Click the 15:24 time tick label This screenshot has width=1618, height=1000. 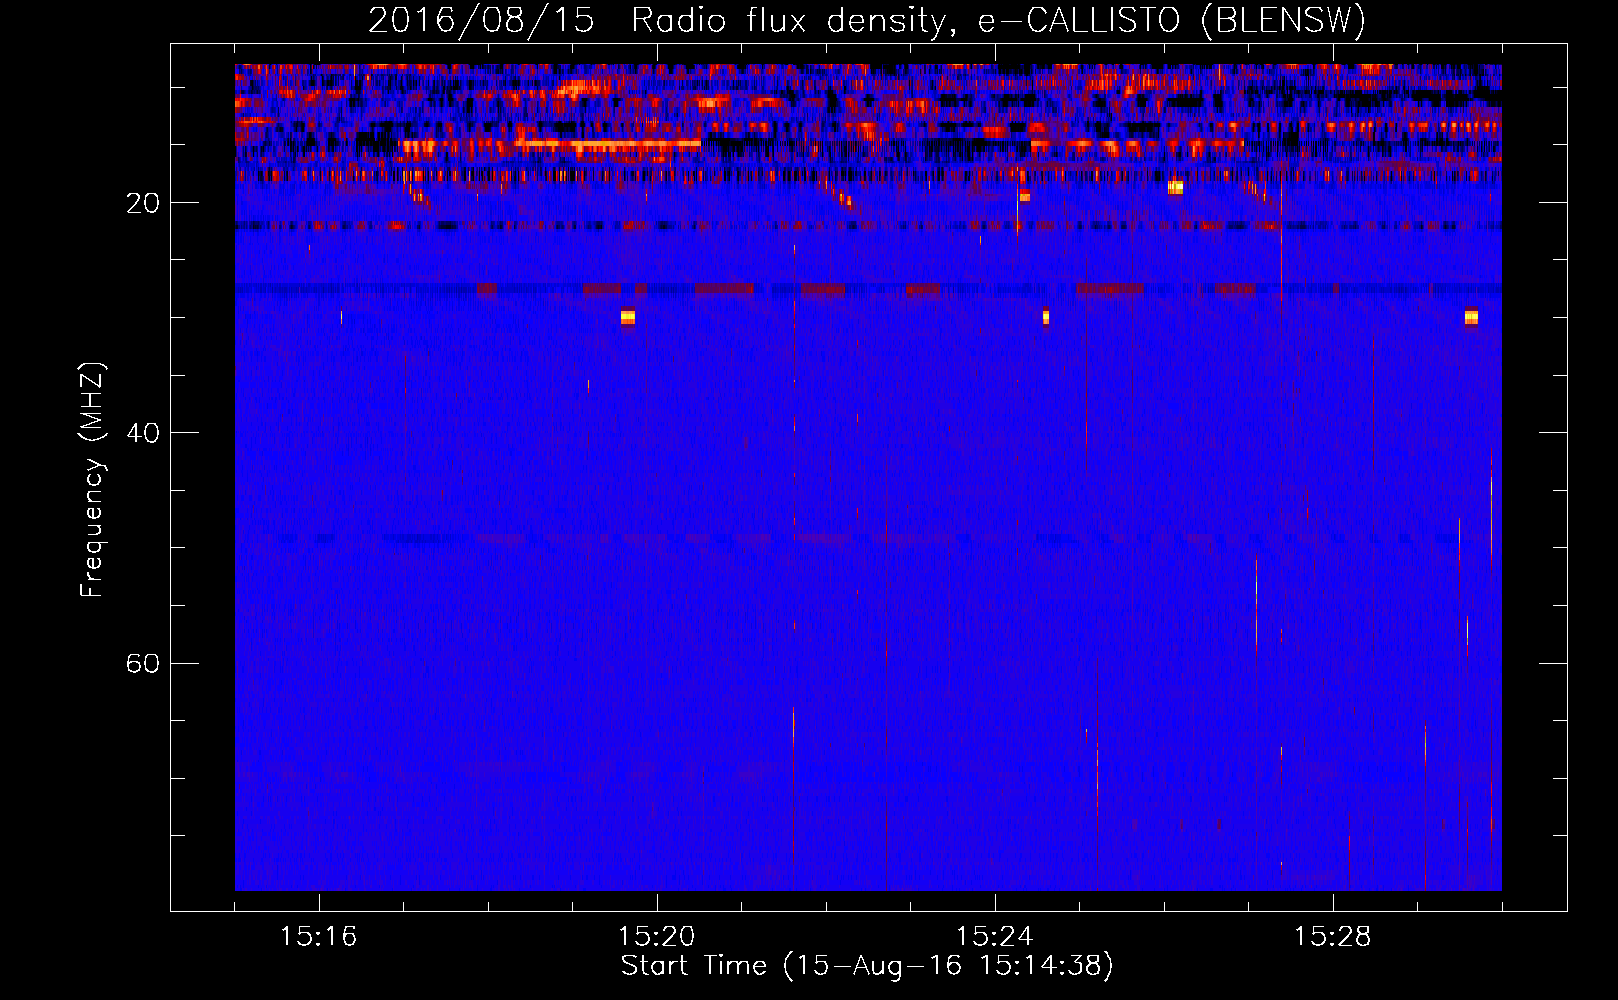[x=994, y=937]
